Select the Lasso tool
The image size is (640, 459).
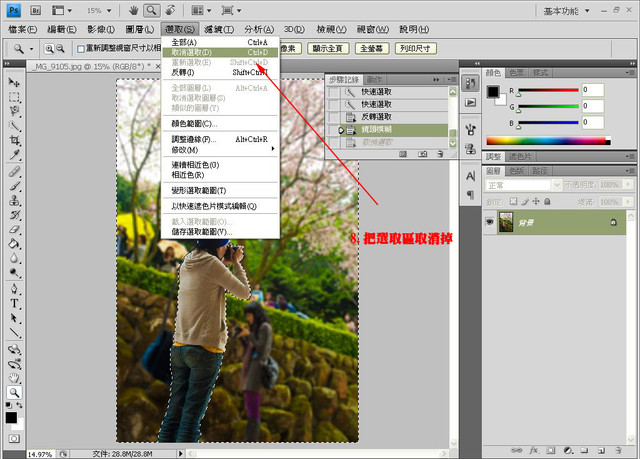pos(14,111)
